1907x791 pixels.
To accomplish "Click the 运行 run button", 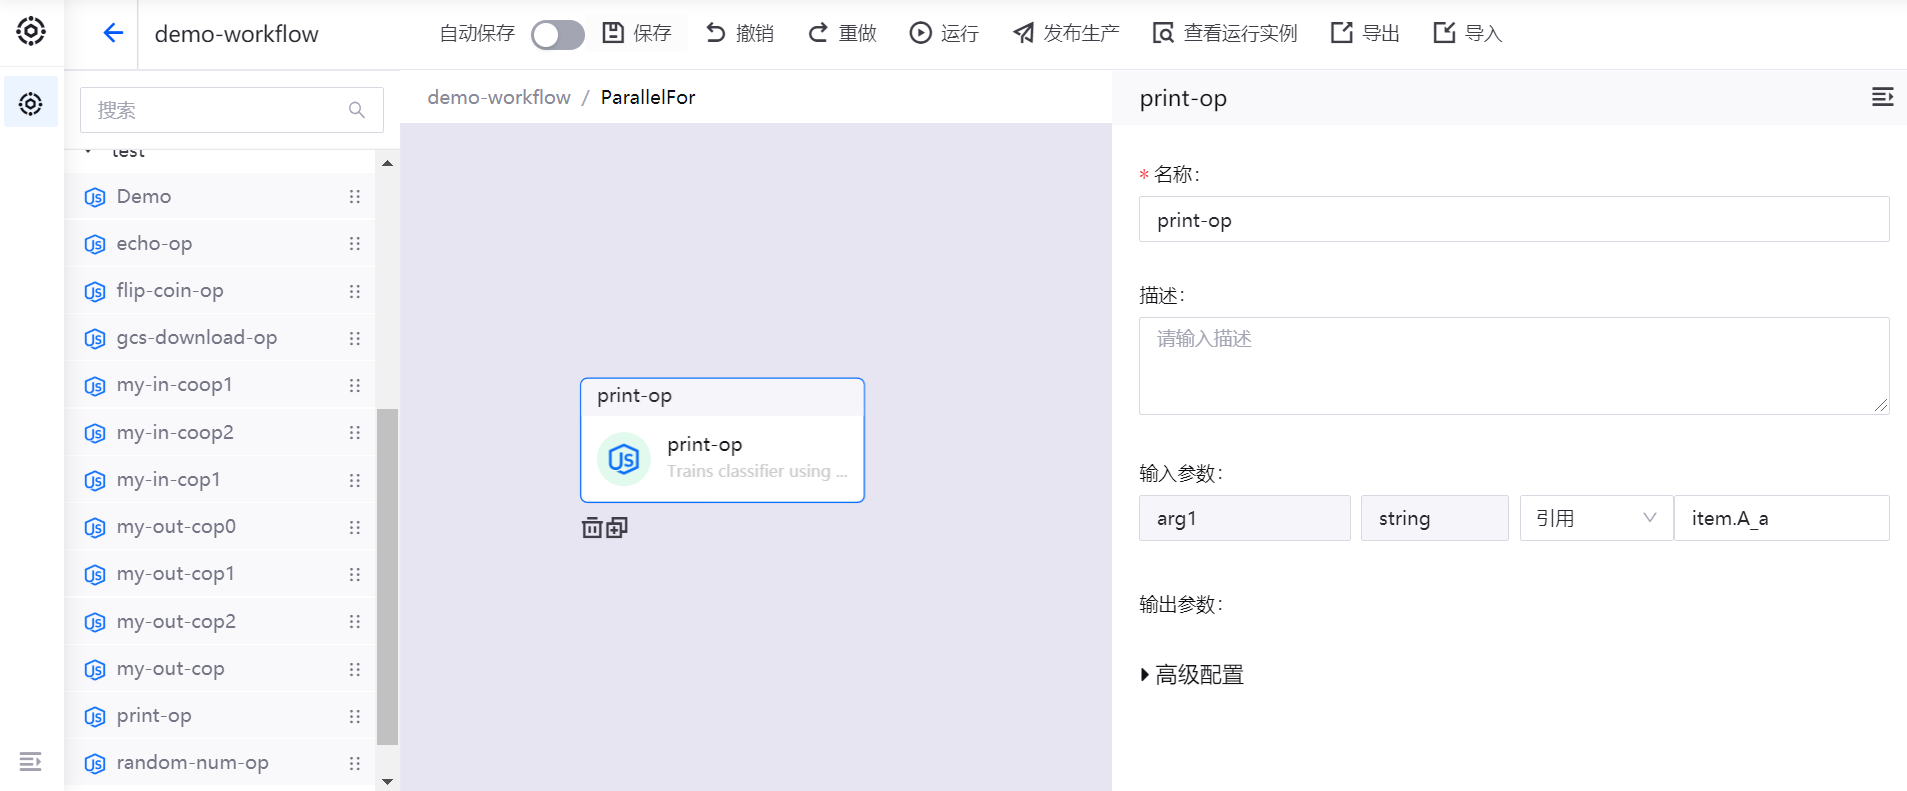I will point(944,33).
